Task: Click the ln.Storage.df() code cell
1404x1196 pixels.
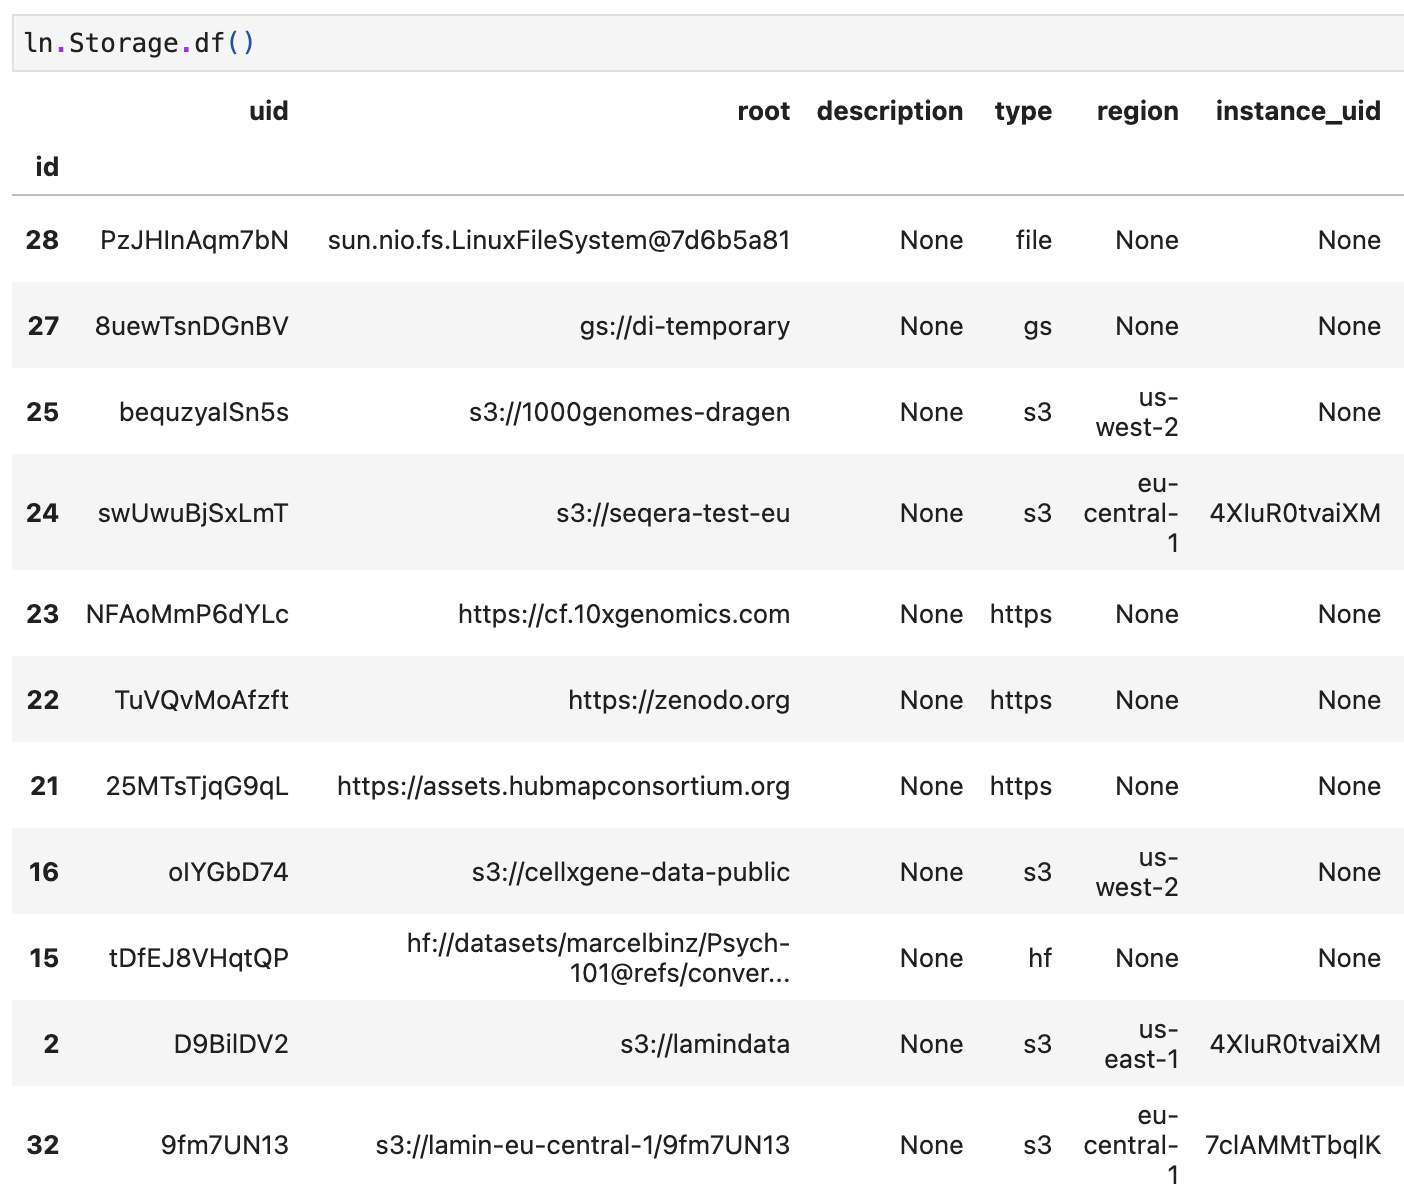Action: tap(700, 43)
